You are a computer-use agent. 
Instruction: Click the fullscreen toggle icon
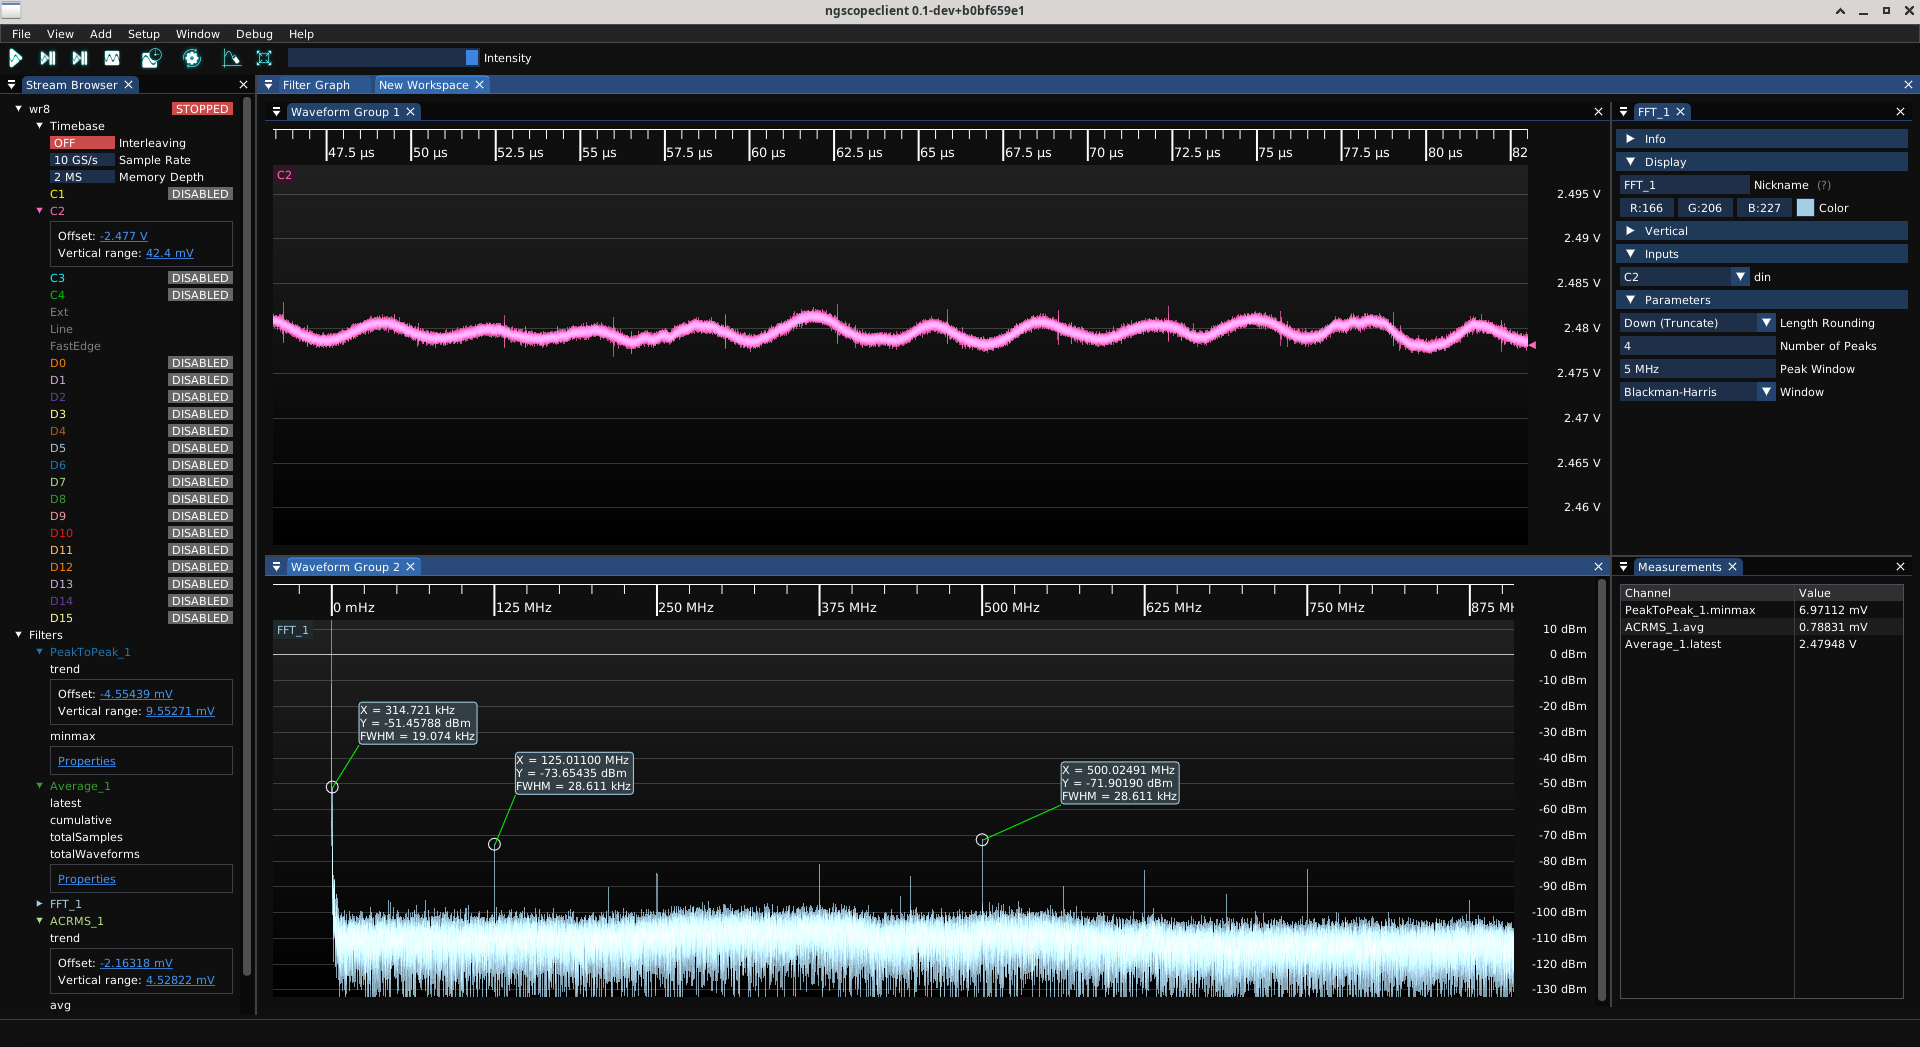tap(264, 58)
